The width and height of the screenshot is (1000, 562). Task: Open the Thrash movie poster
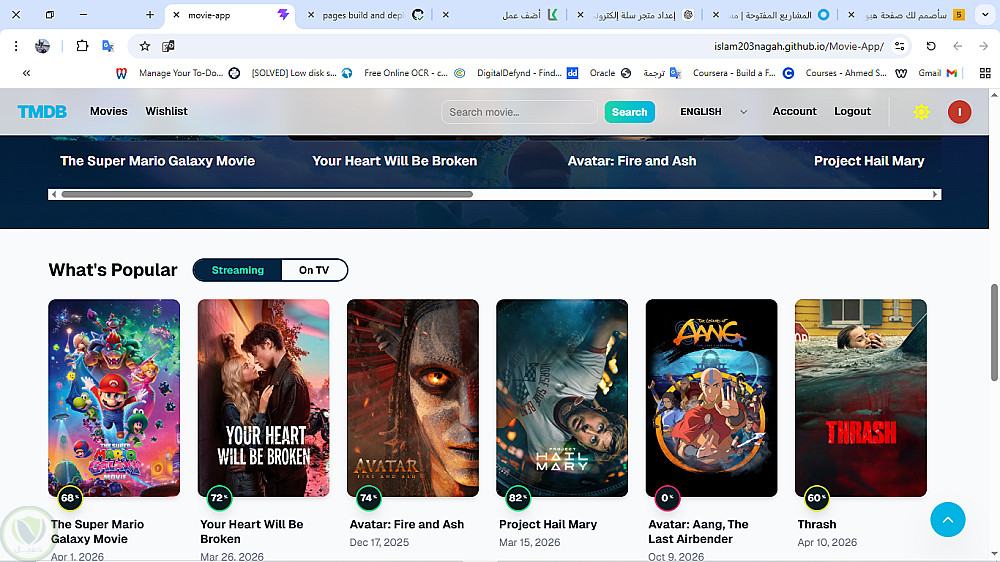860,398
